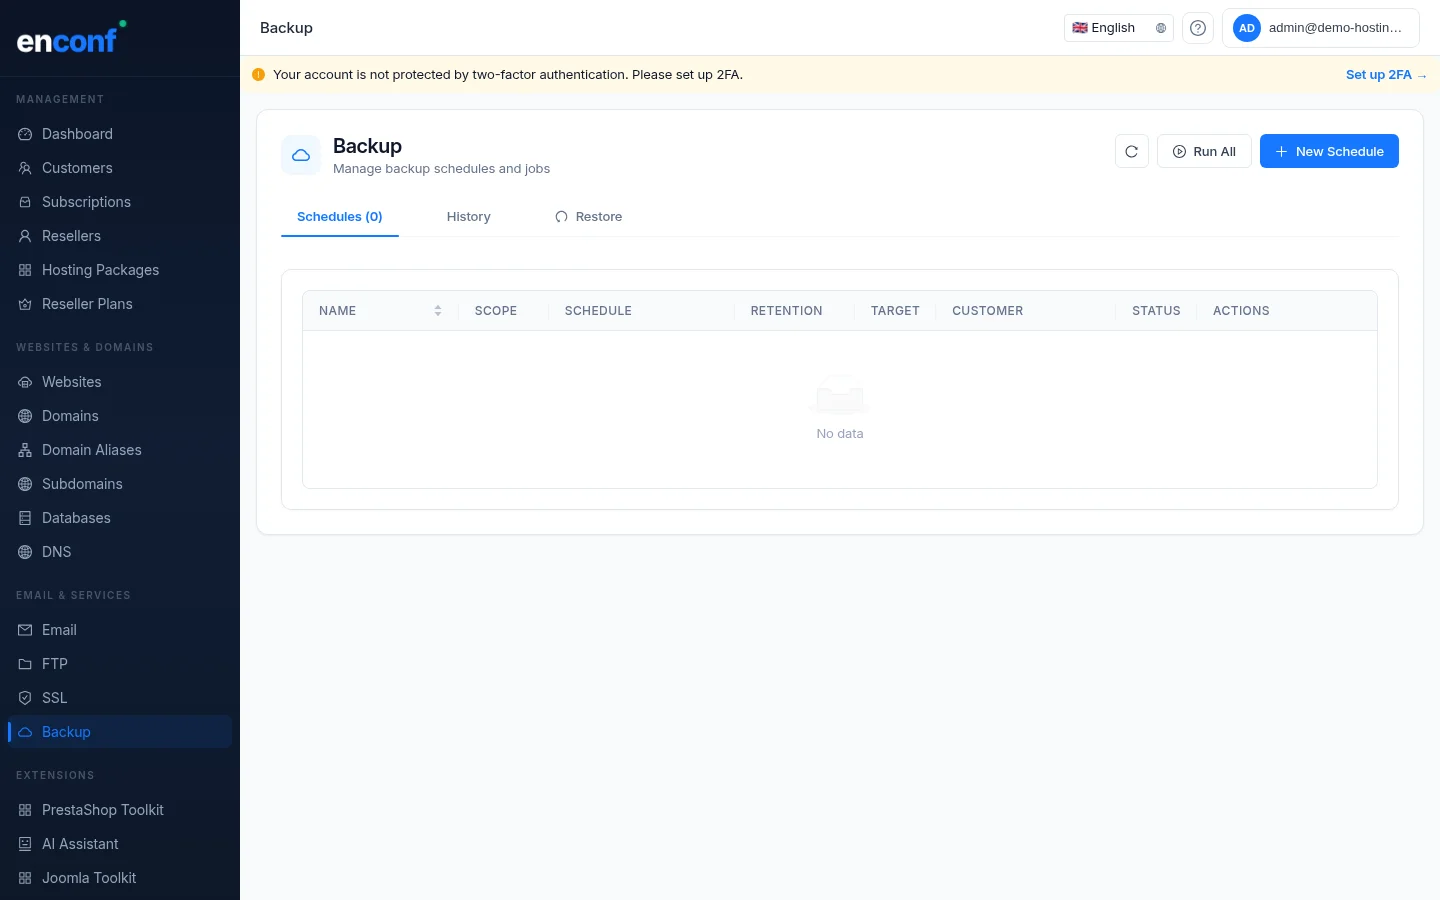This screenshot has width=1440, height=900.
Task: Open the Email services page
Action: tap(59, 630)
